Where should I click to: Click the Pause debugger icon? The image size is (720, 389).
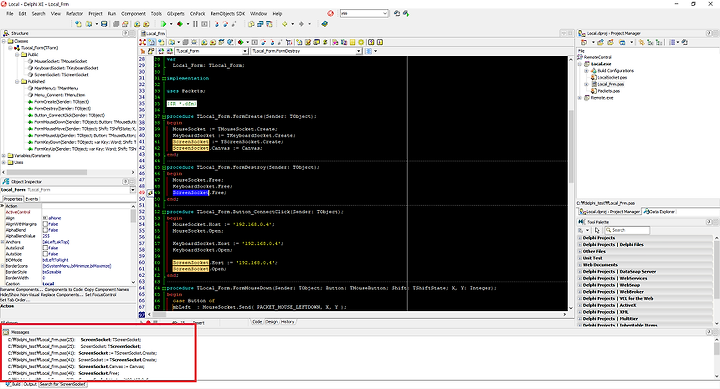(x=195, y=24)
